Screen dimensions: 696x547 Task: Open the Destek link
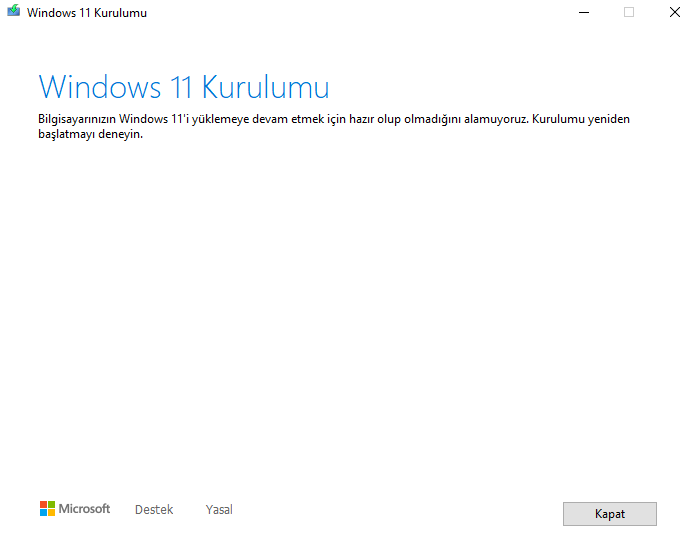click(x=154, y=509)
